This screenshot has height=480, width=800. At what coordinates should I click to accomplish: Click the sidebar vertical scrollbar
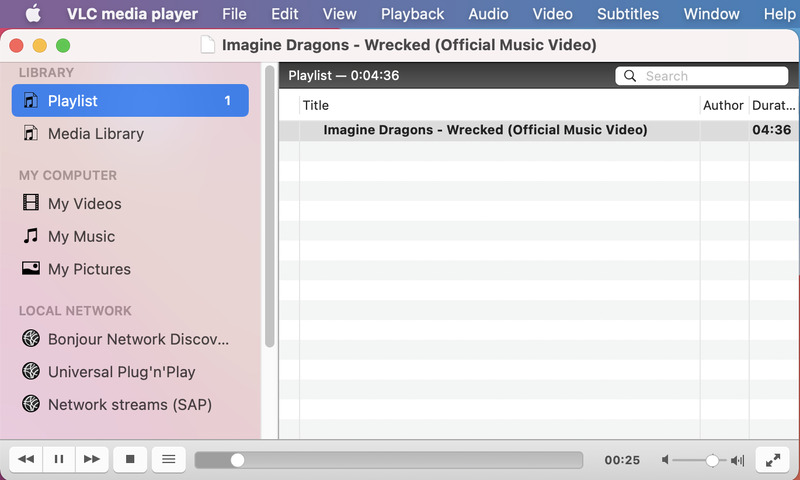click(x=270, y=207)
